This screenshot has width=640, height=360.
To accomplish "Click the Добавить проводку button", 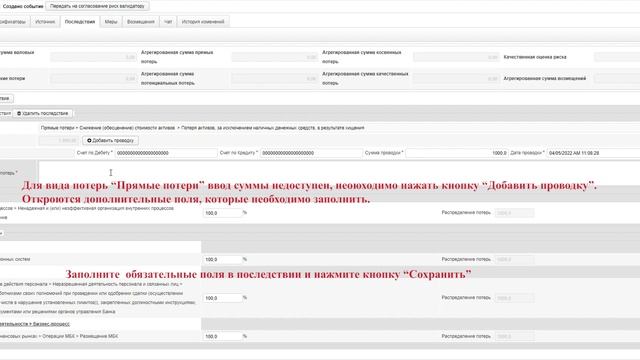I will click(x=111, y=140).
